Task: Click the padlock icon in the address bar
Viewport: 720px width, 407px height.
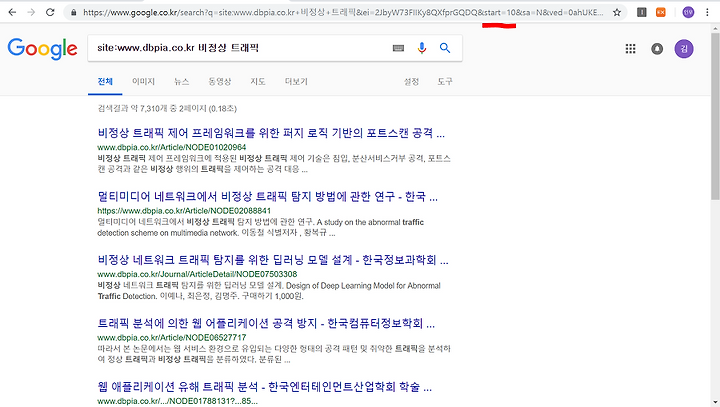Action: pos(73,12)
